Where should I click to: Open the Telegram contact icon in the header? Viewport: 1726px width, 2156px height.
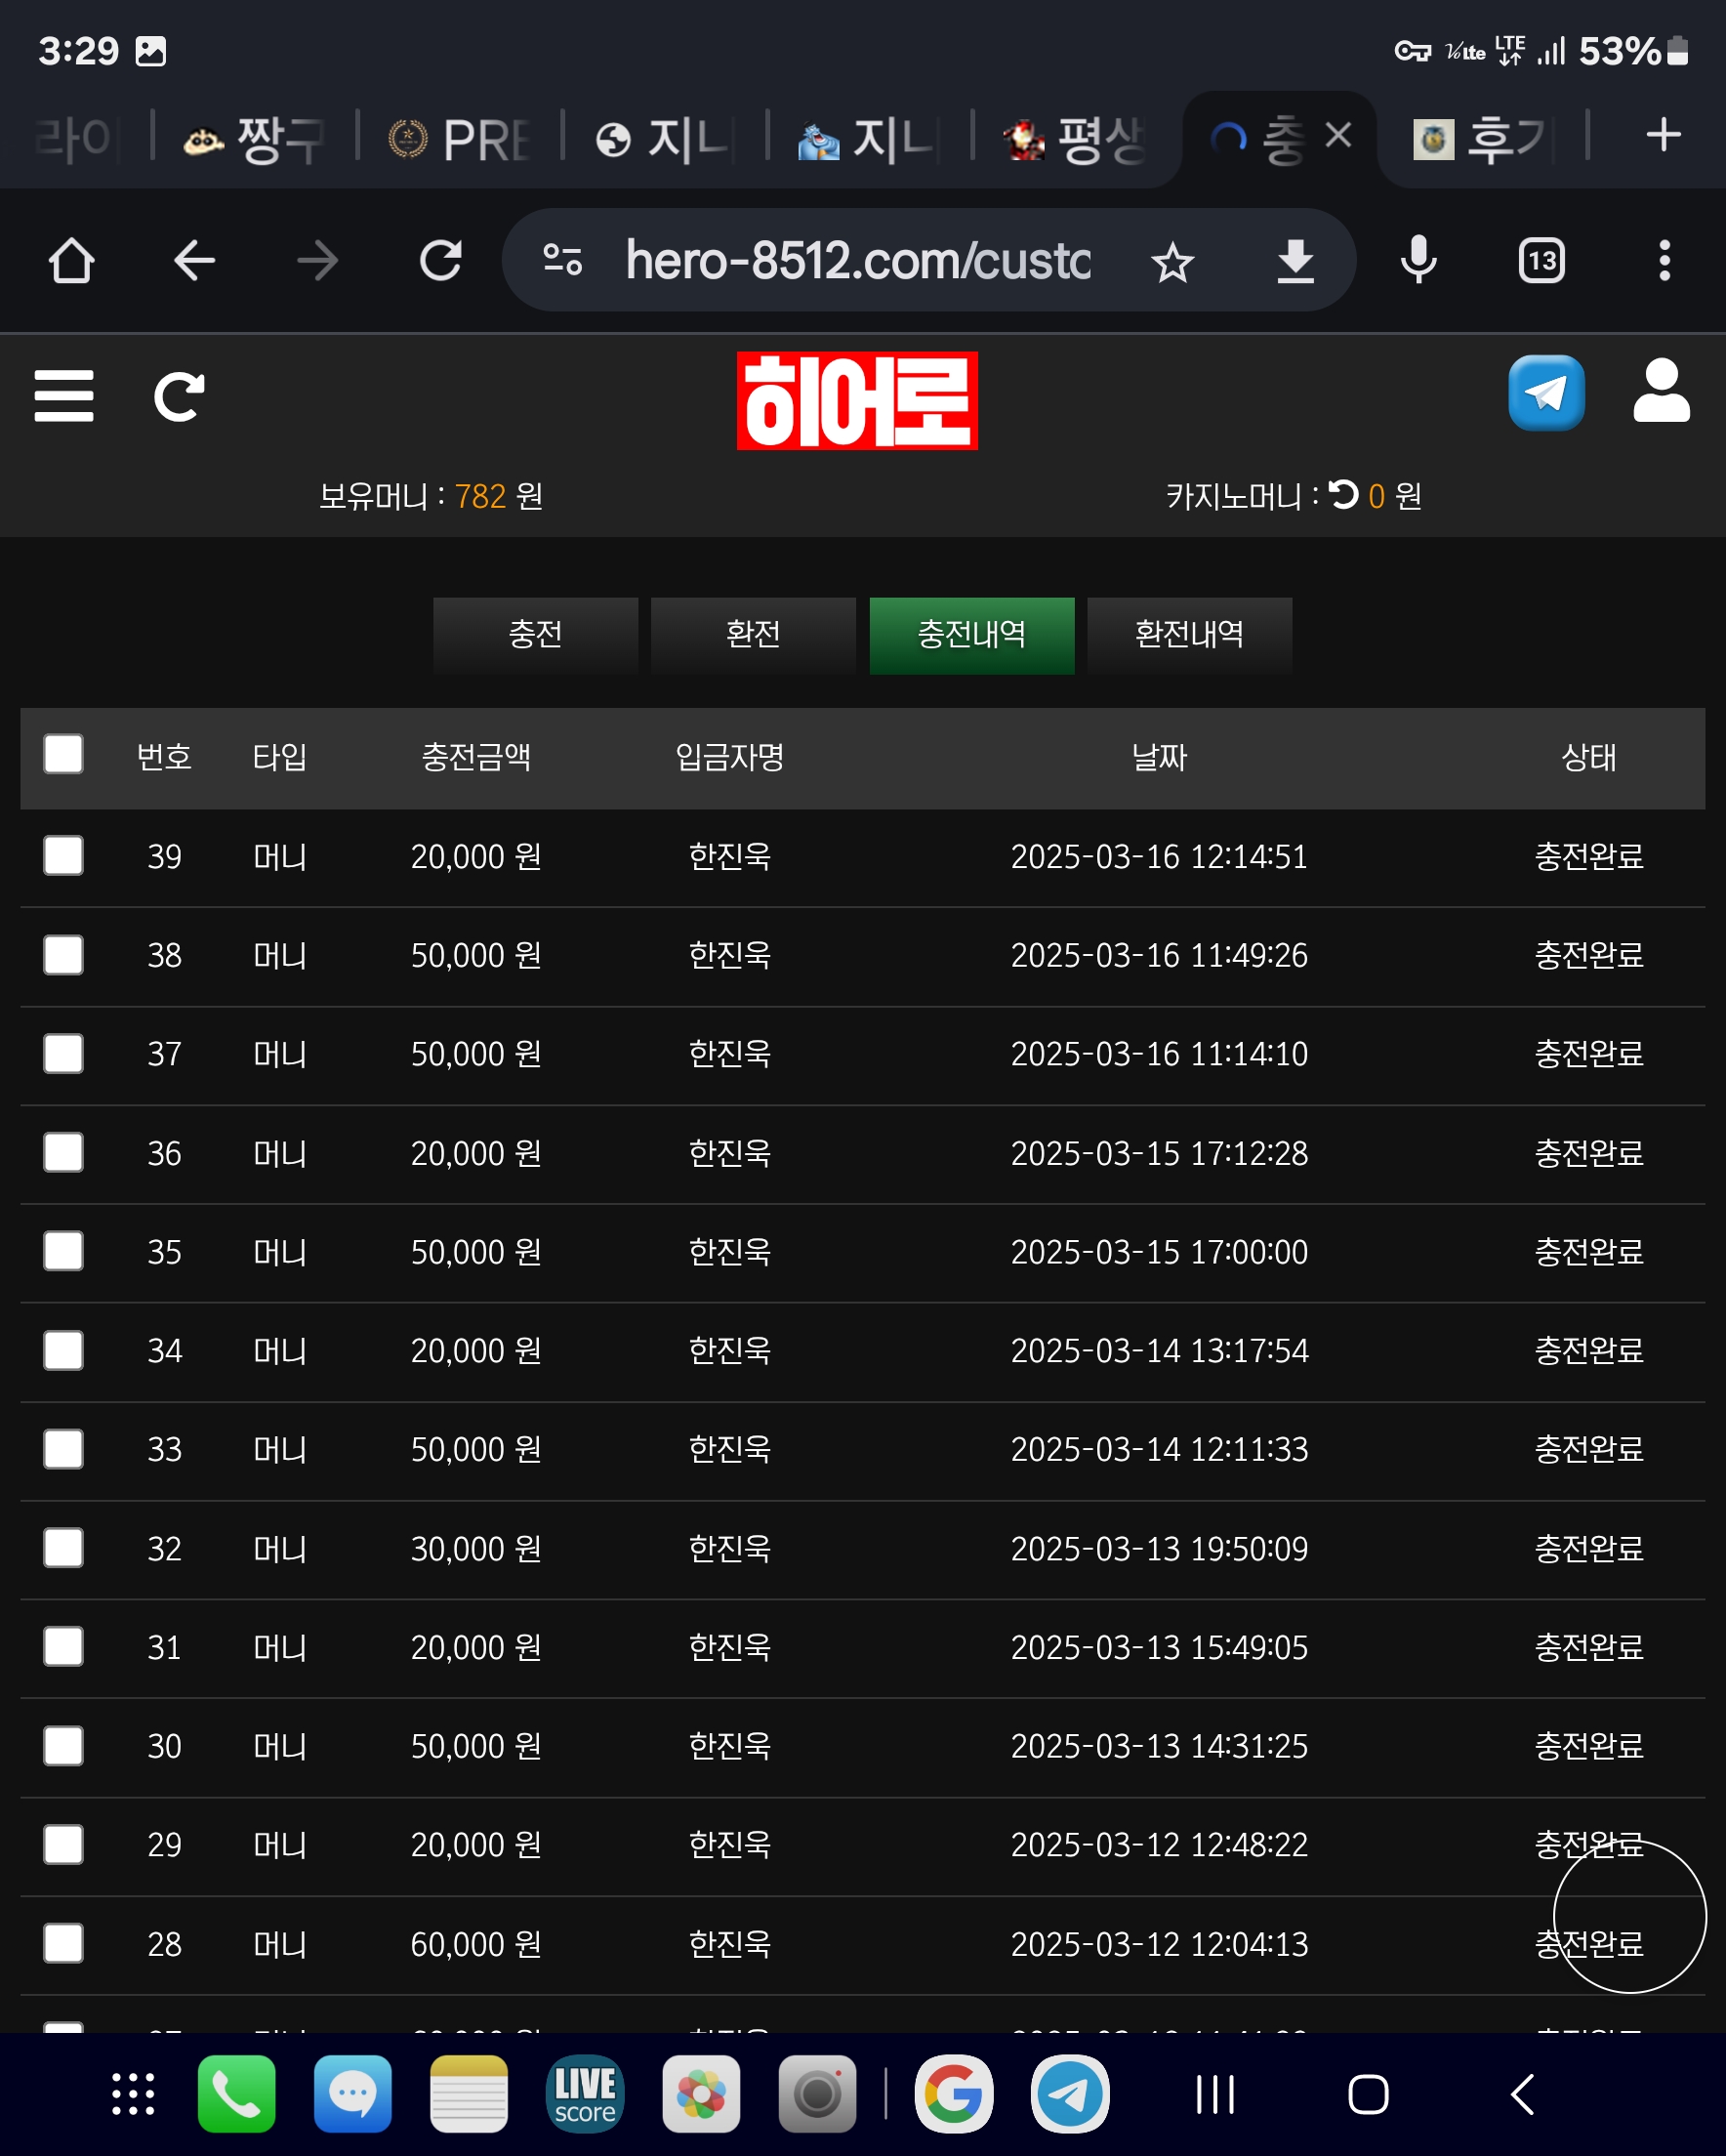coord(1546,393)
